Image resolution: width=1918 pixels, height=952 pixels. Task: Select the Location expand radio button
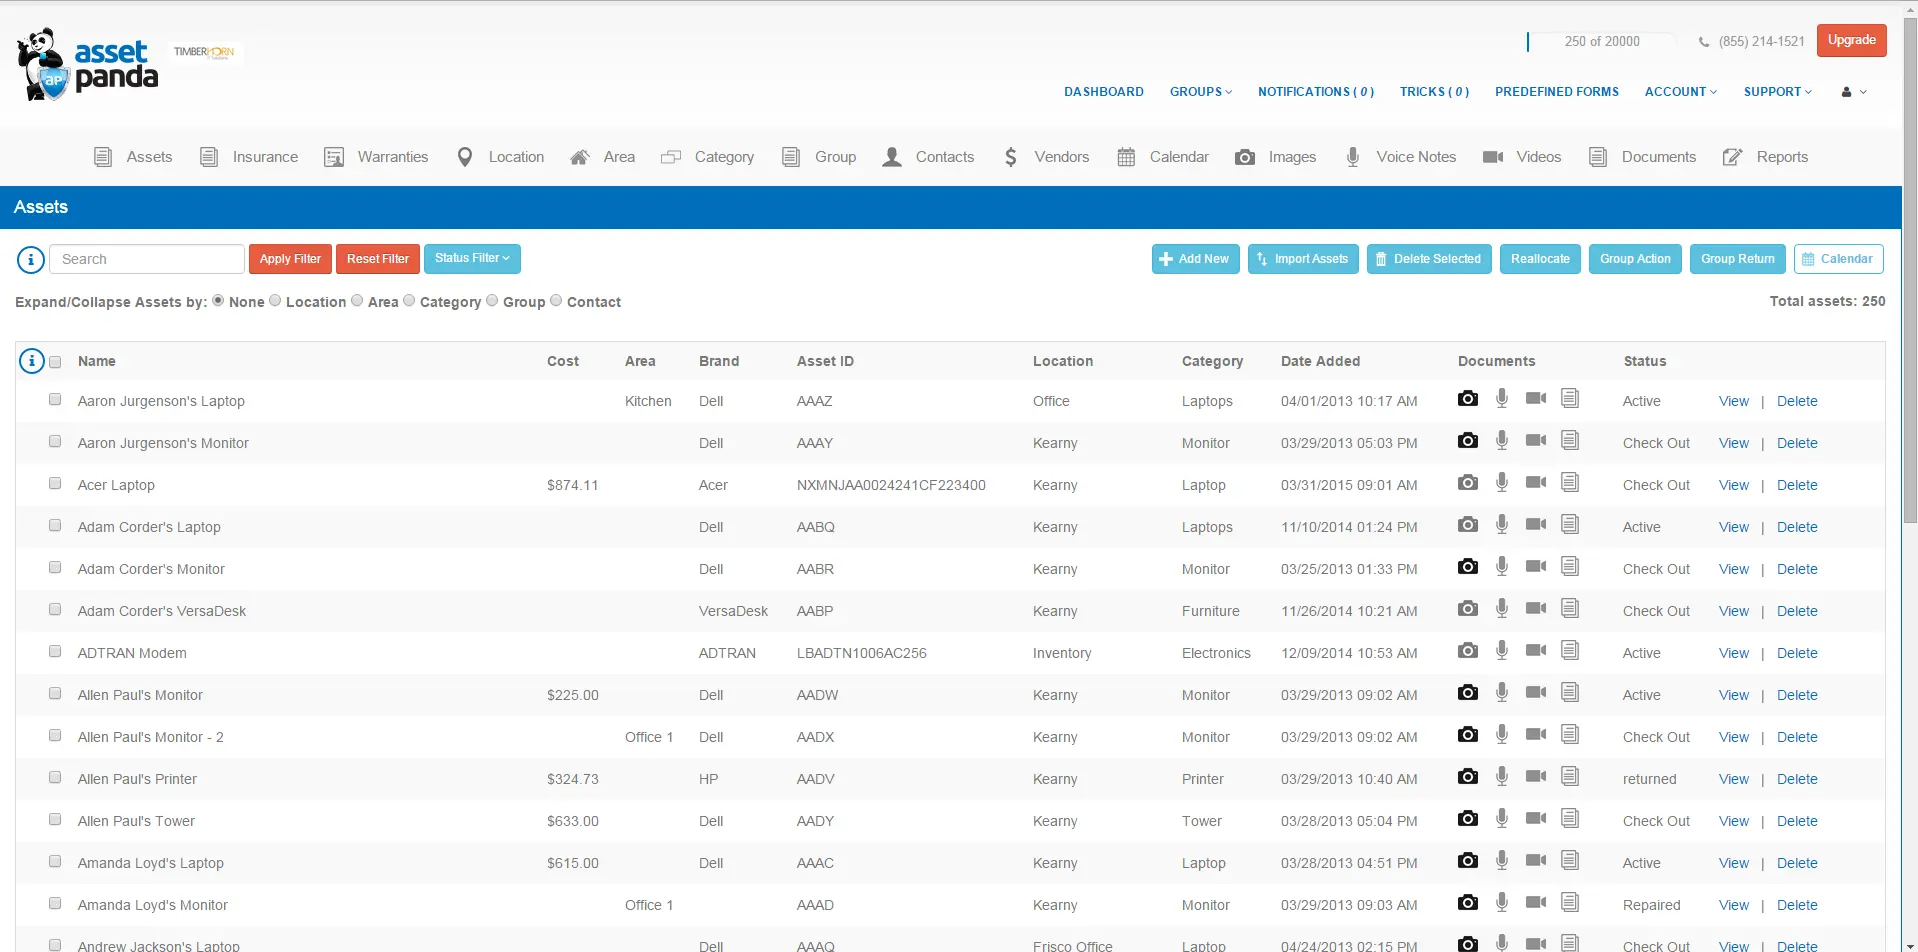(275, 300)
